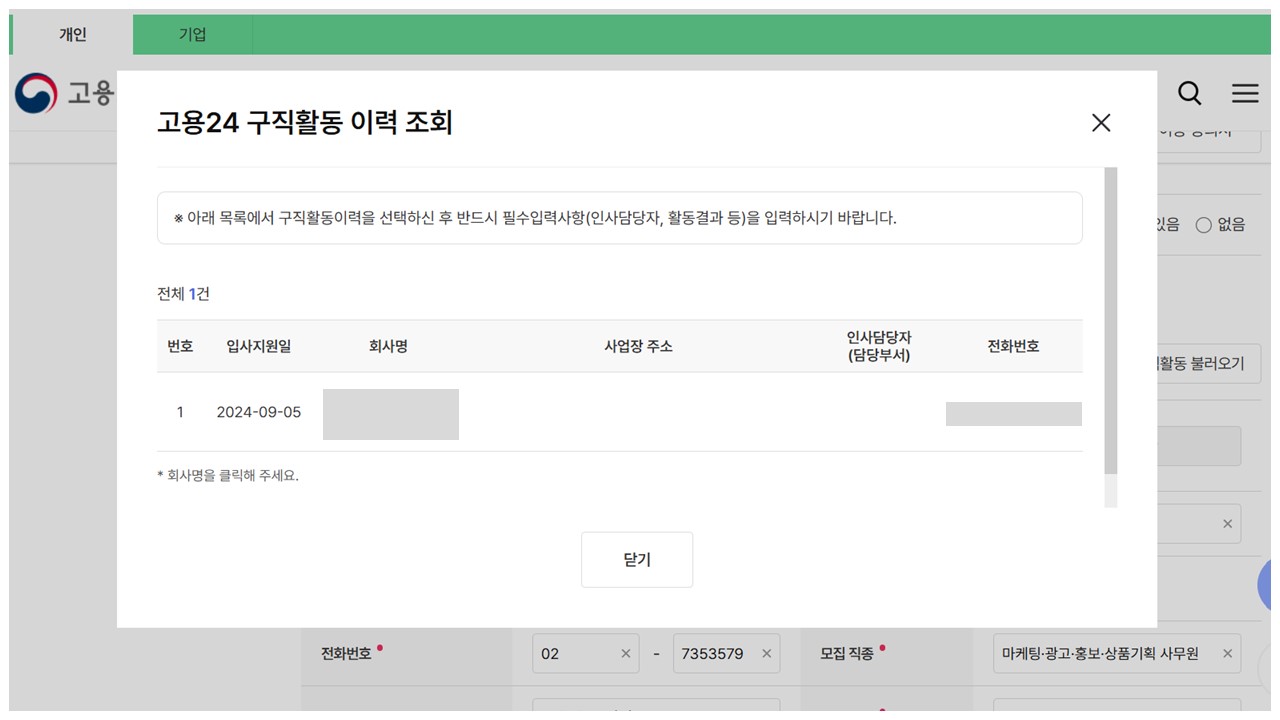Image resolution: width=1280 pixels, height=720 pixels.
Task: Click the dialog's vertical scrollbar
Action: 1110,320
